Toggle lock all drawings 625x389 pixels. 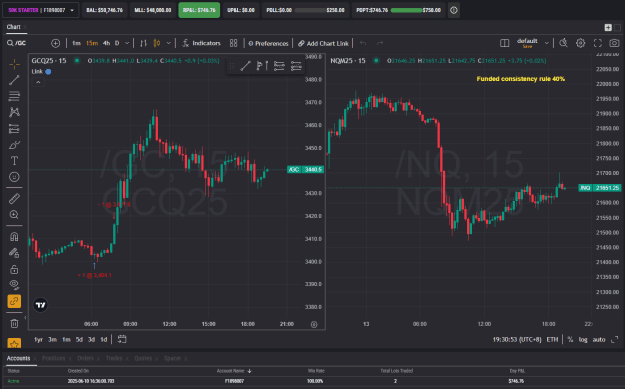(x=14, y=269)
